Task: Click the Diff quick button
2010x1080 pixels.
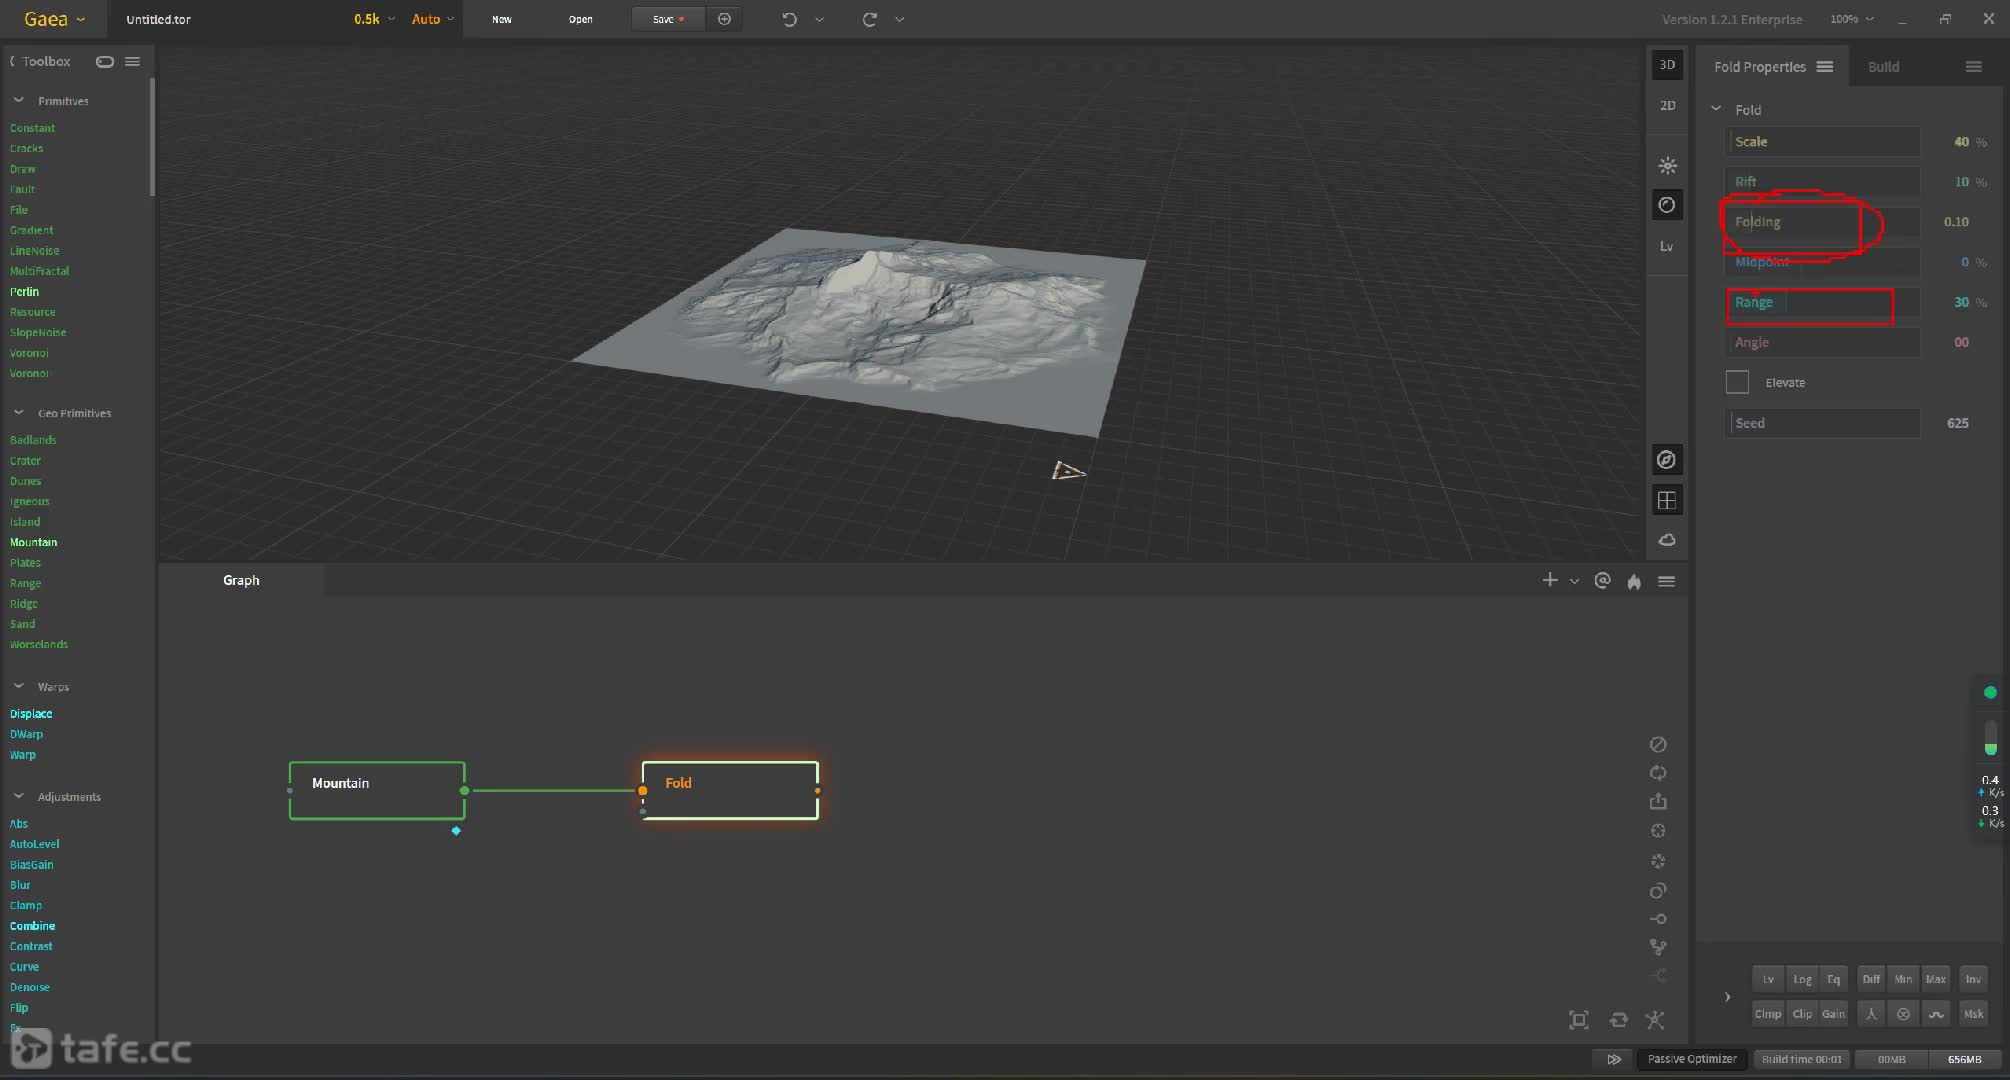Action: pyautogui.click(x=1871, y=979)
